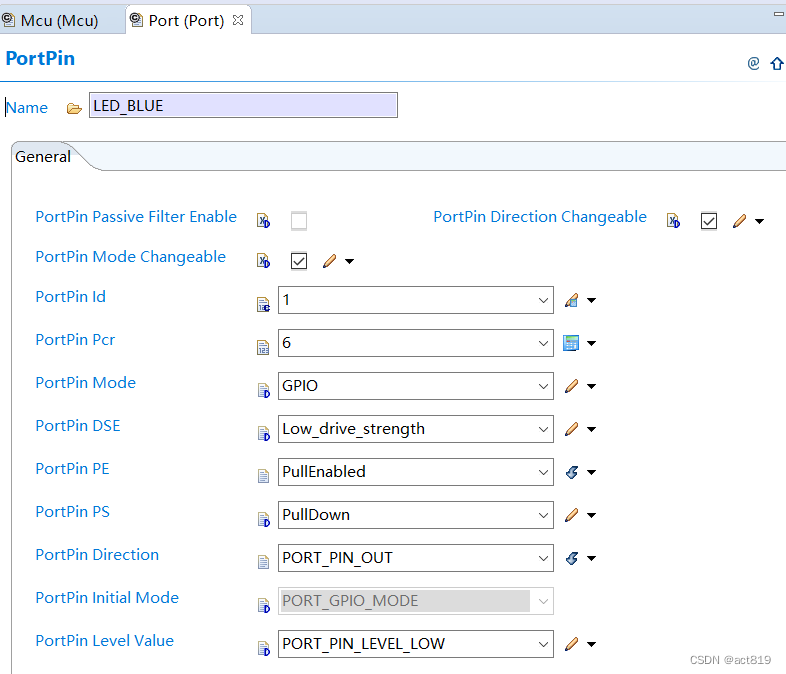Enable PortPin Passive Filter checkbox
Screen dimensions: 786x674
(299, 221)
